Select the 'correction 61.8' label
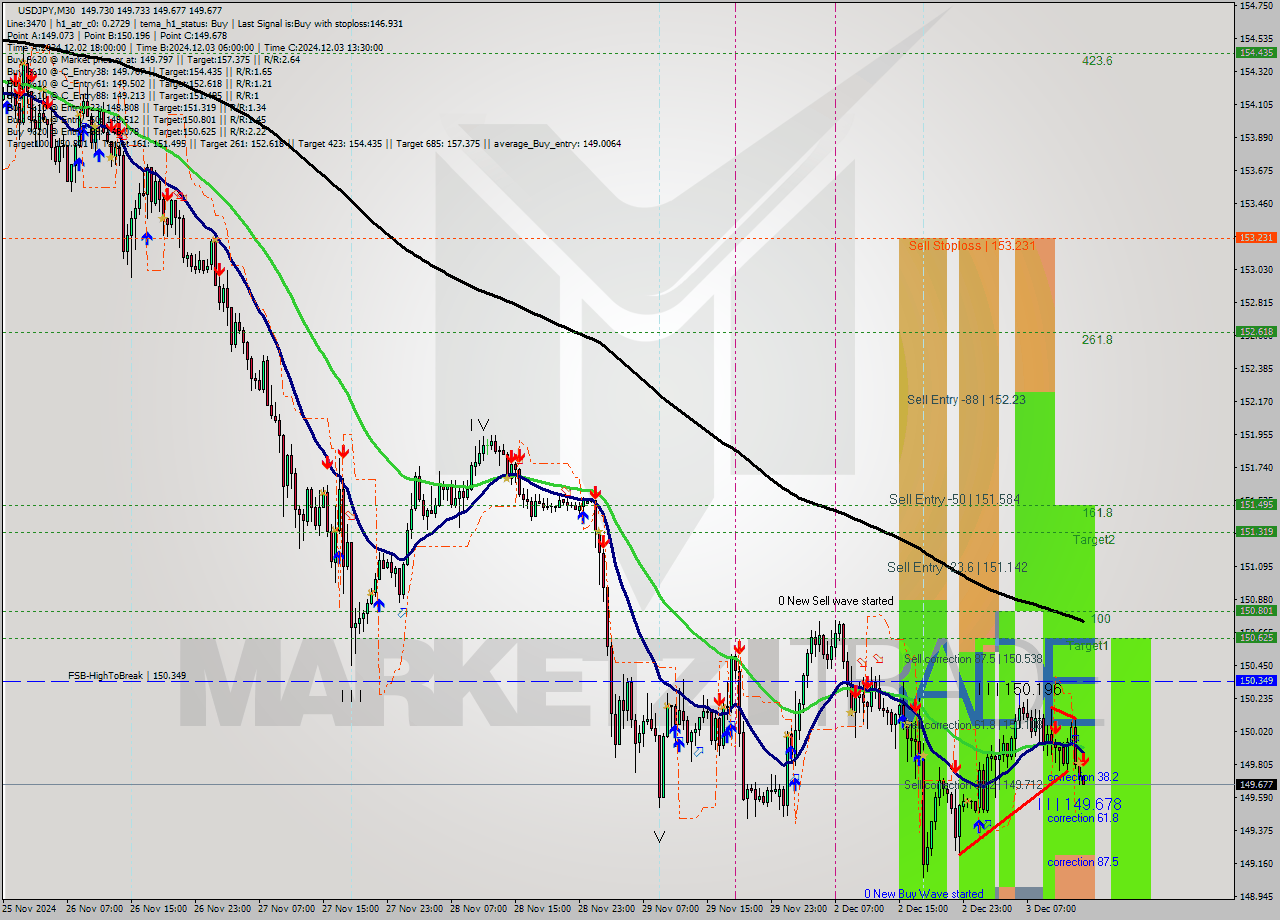The image size is (1280, 920). click(1082, 818)
